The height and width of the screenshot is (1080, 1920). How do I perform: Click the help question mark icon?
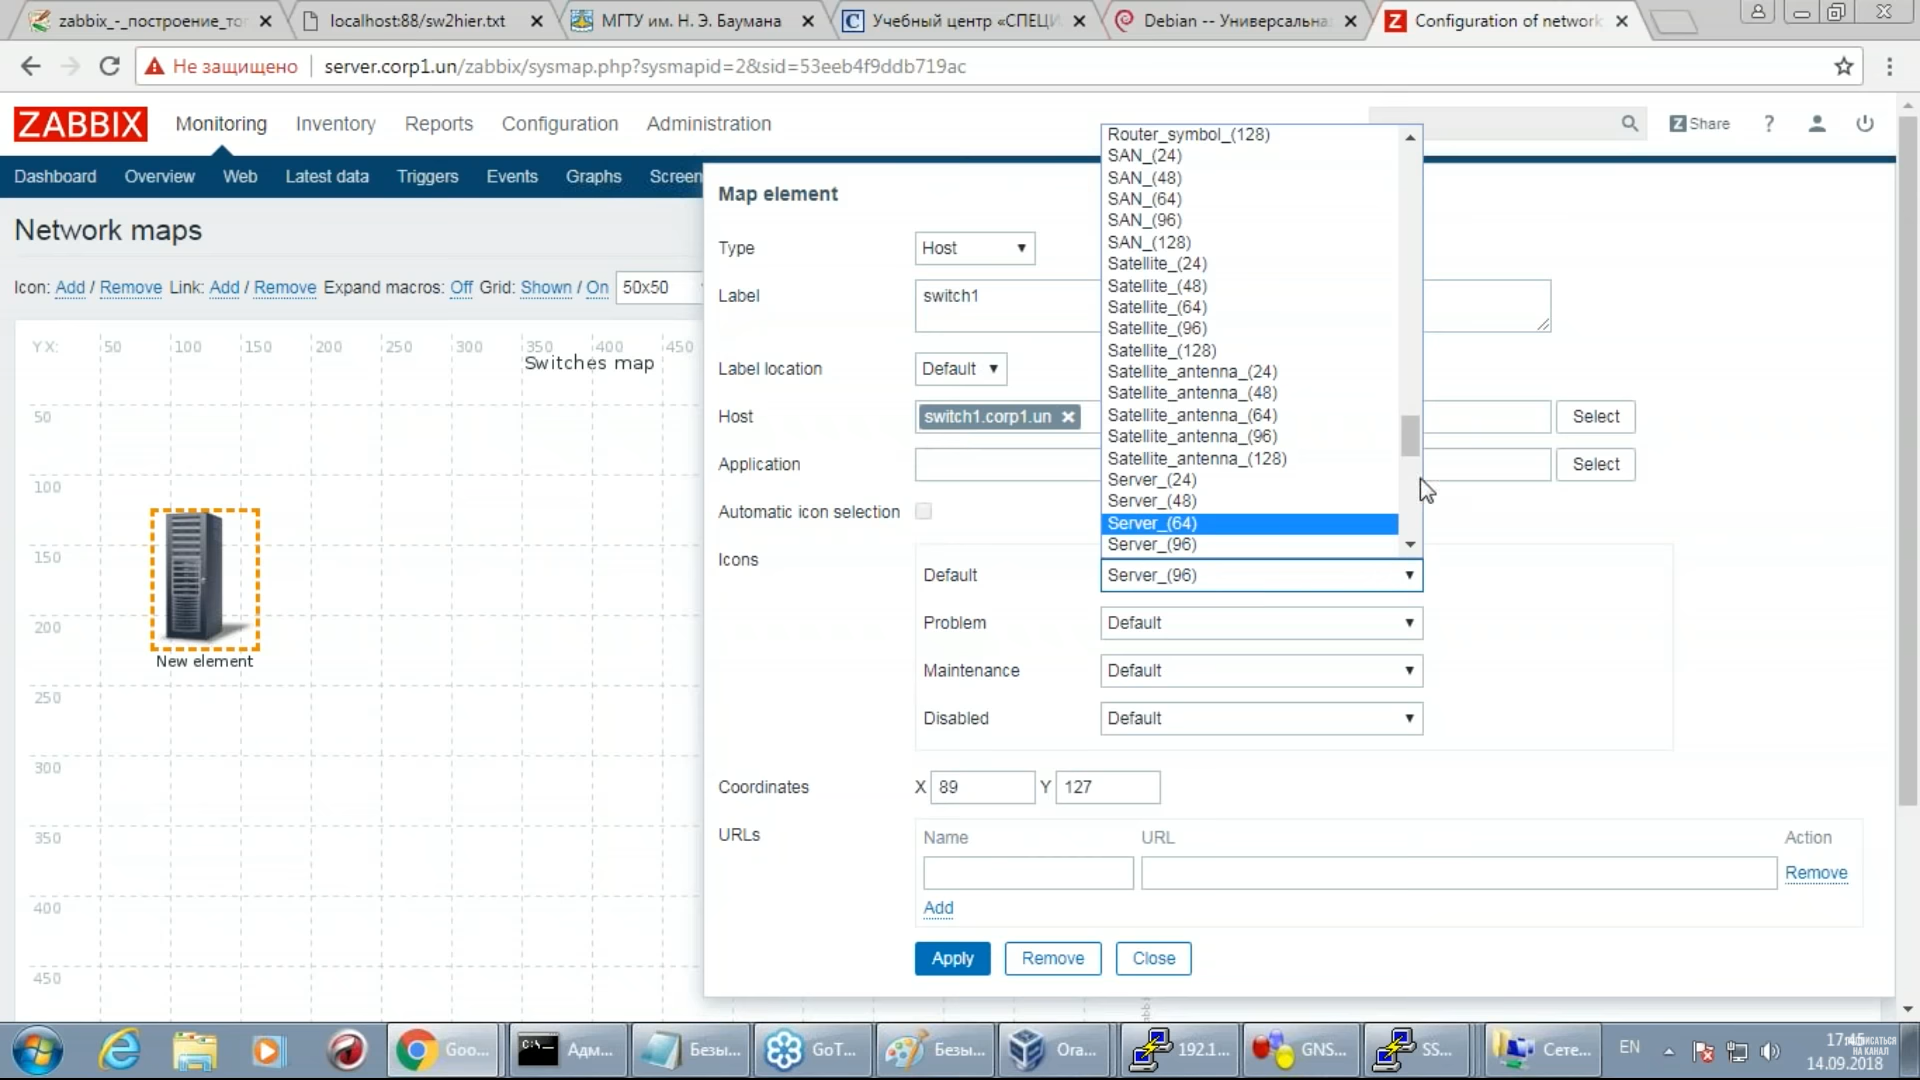pyautogui.click(x=1768, y=123)
